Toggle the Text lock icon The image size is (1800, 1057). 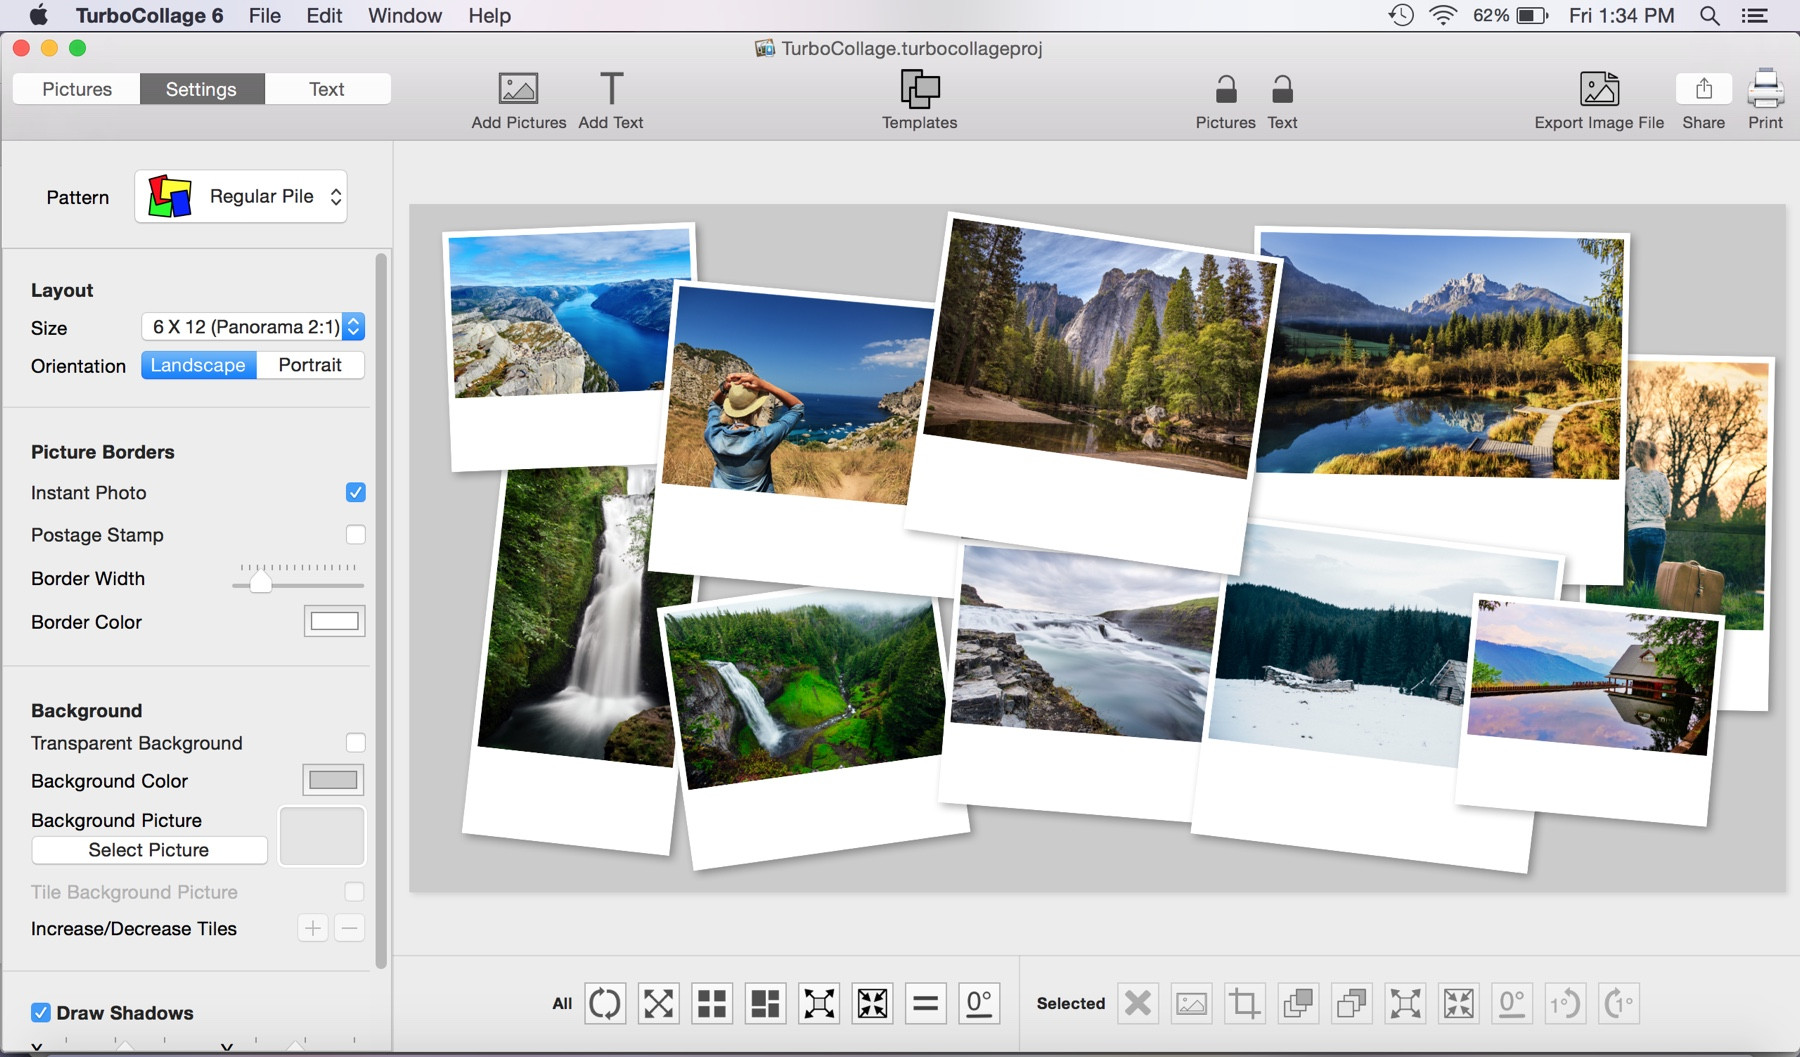[x=1282, y=89]
